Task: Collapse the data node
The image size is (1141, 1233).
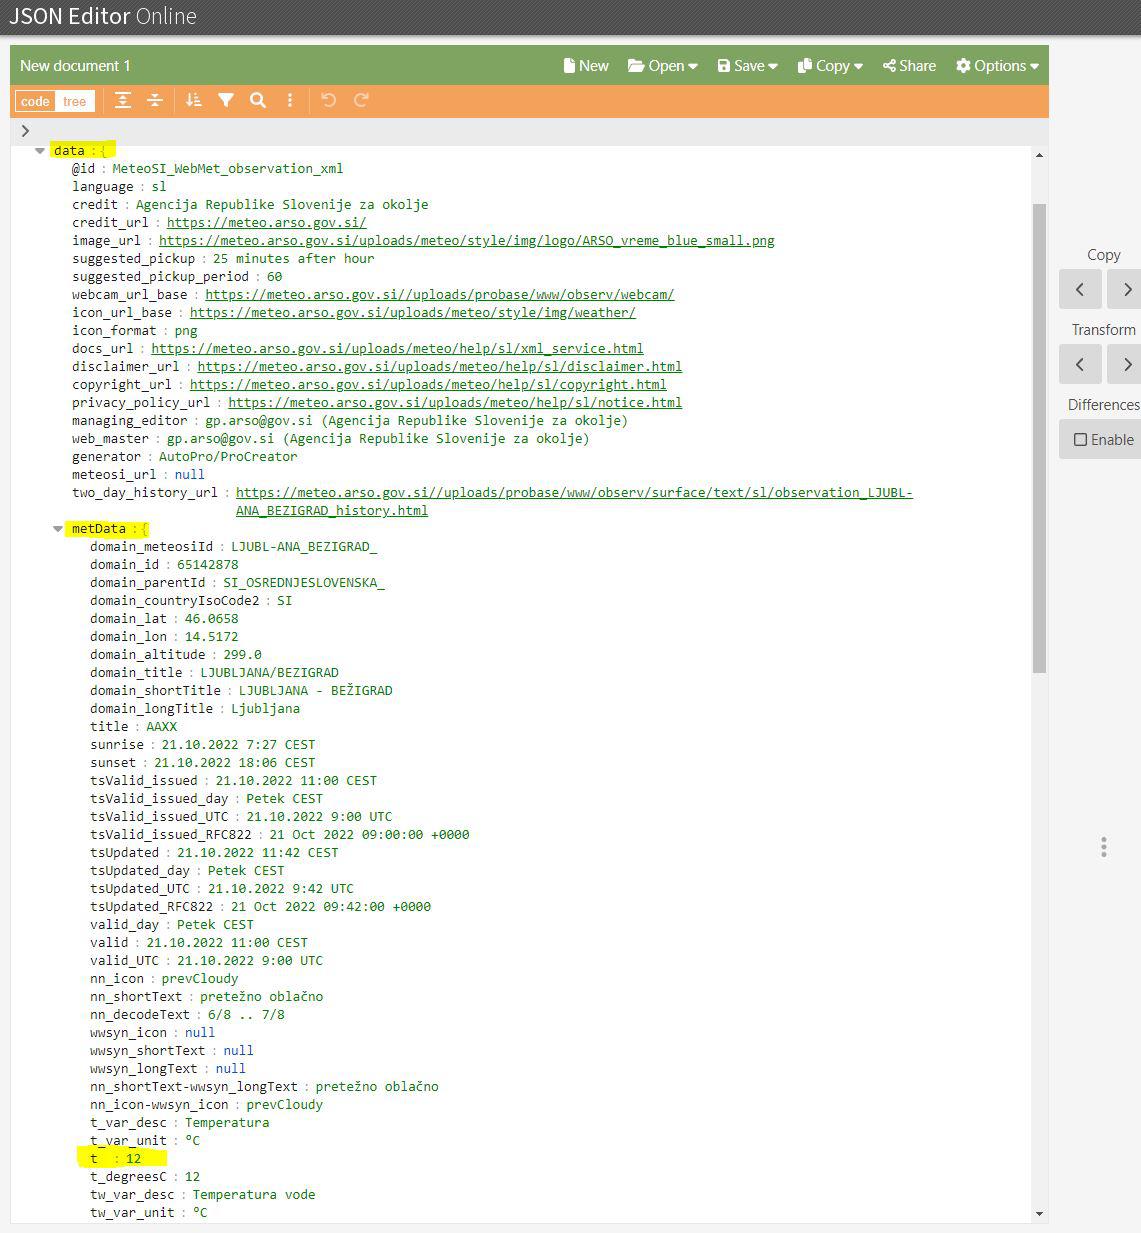Action: coord(40,151)
